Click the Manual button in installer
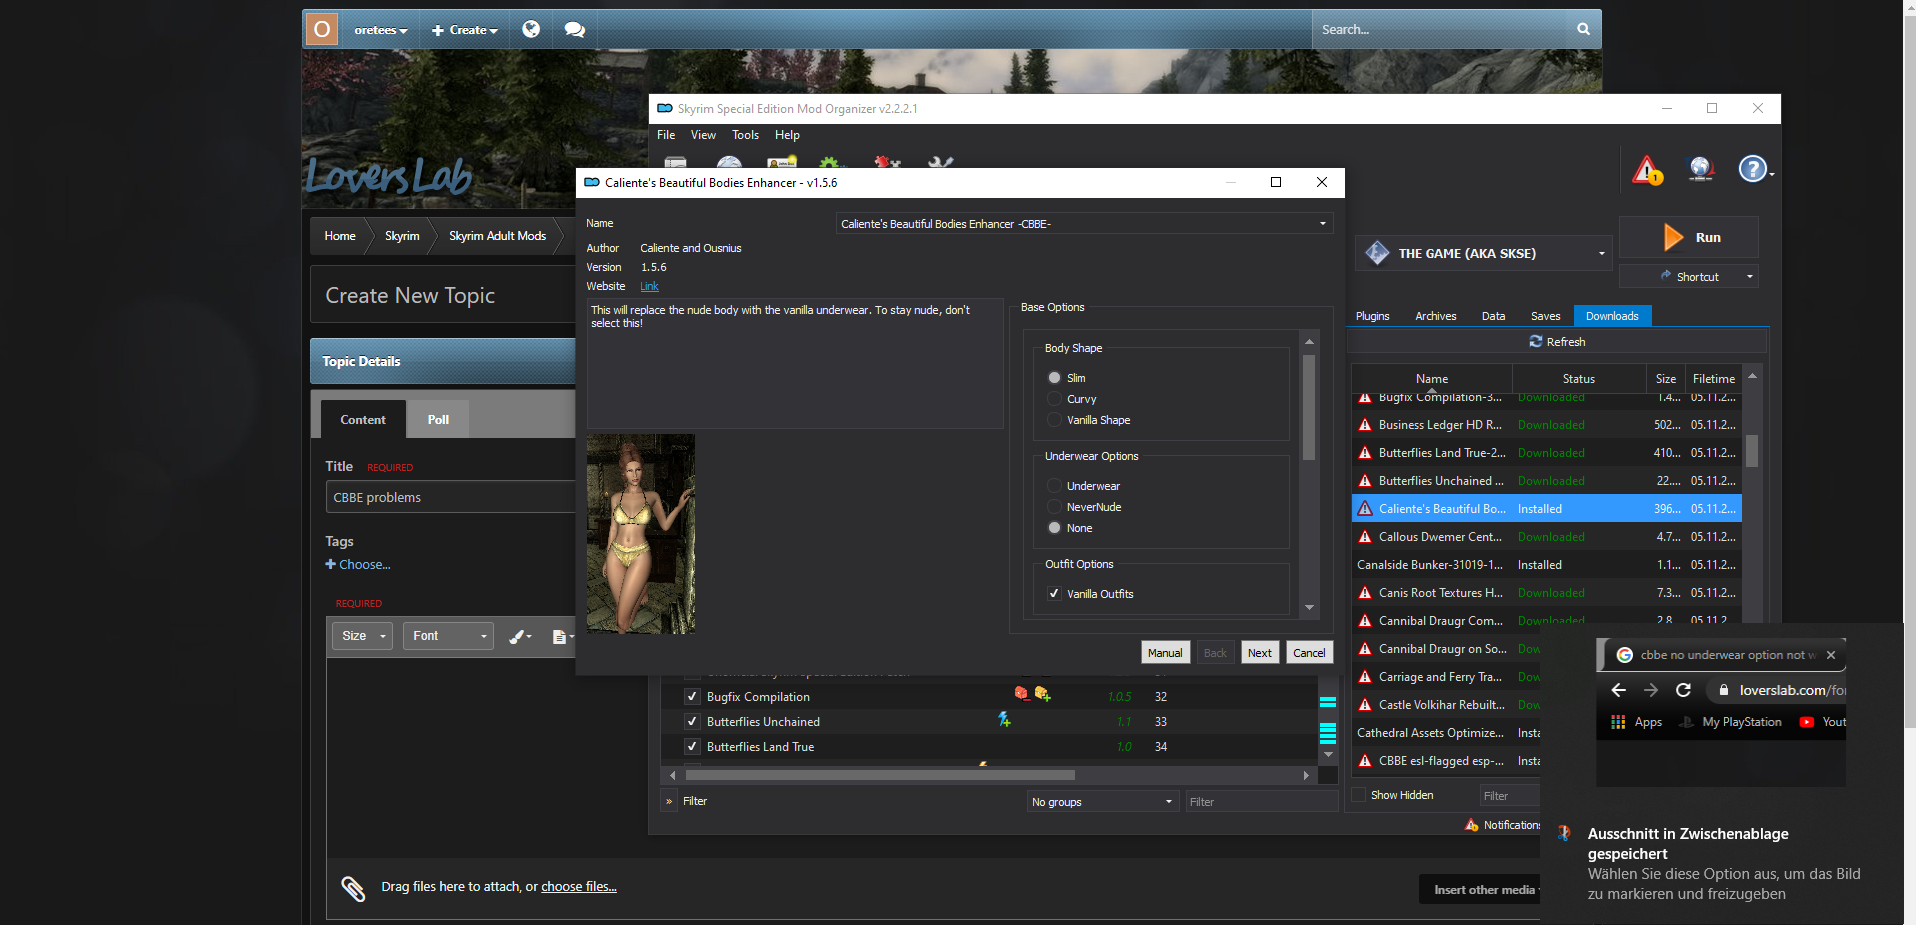 [x=1165, y=653]
